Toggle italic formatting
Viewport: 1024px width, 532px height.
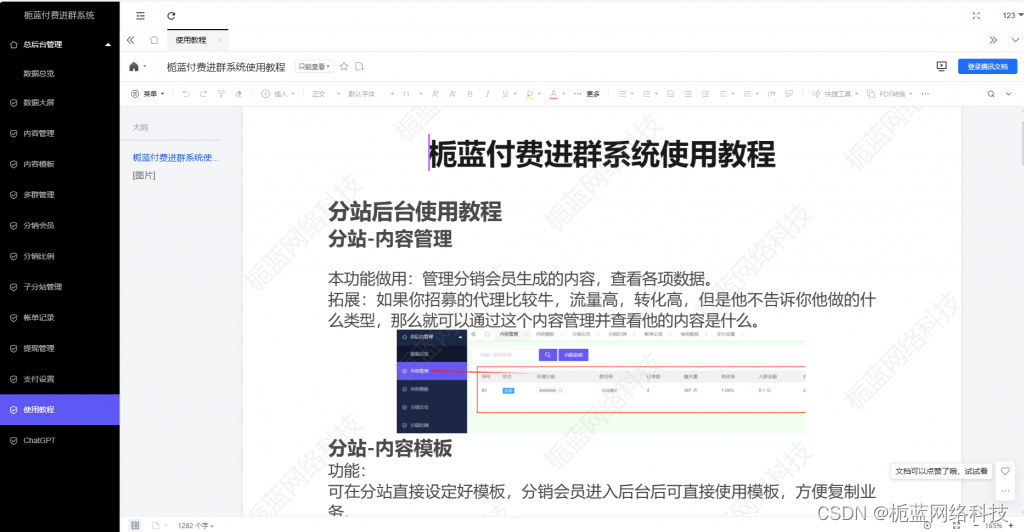(487, 94)
